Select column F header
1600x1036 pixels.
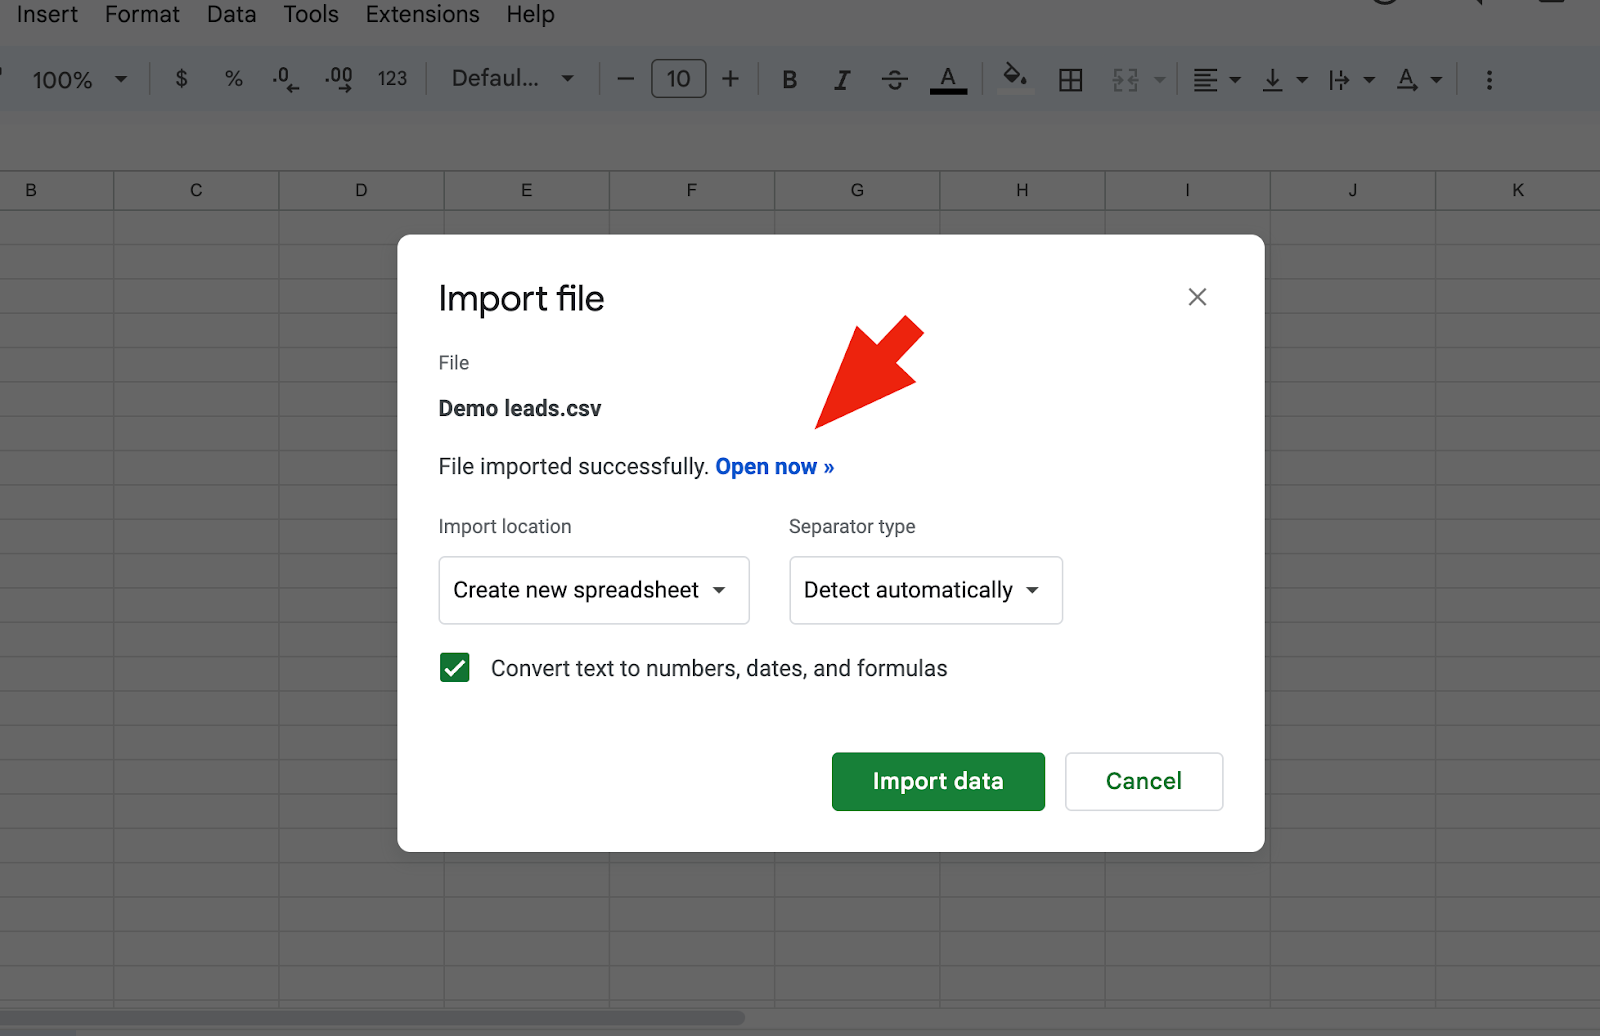click(x=692, y=190)
